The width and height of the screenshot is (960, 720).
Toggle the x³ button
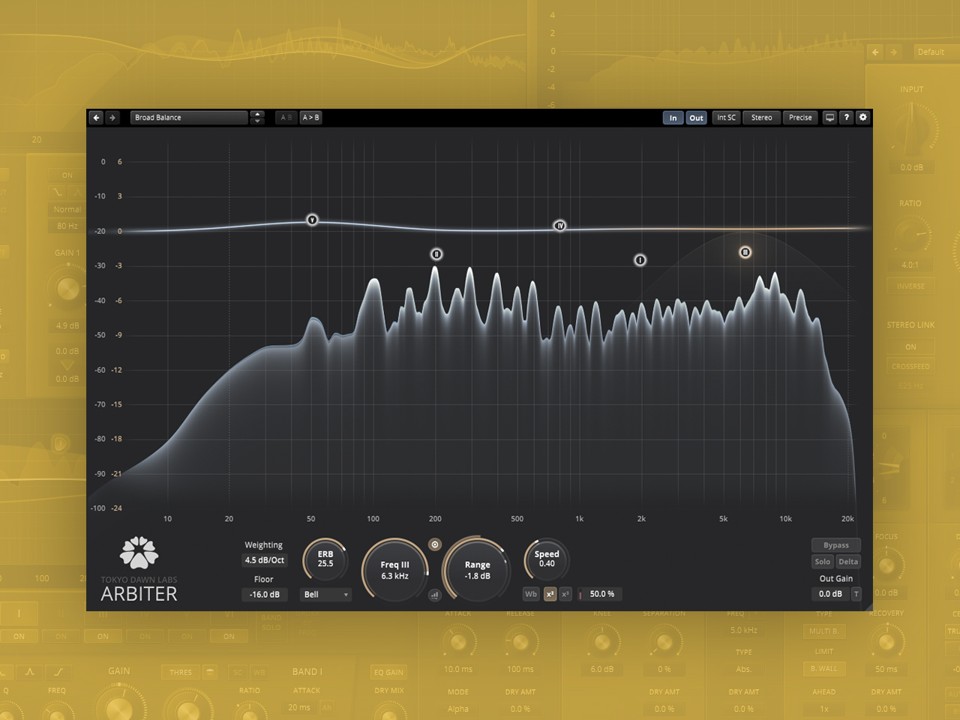pos(565,594)
